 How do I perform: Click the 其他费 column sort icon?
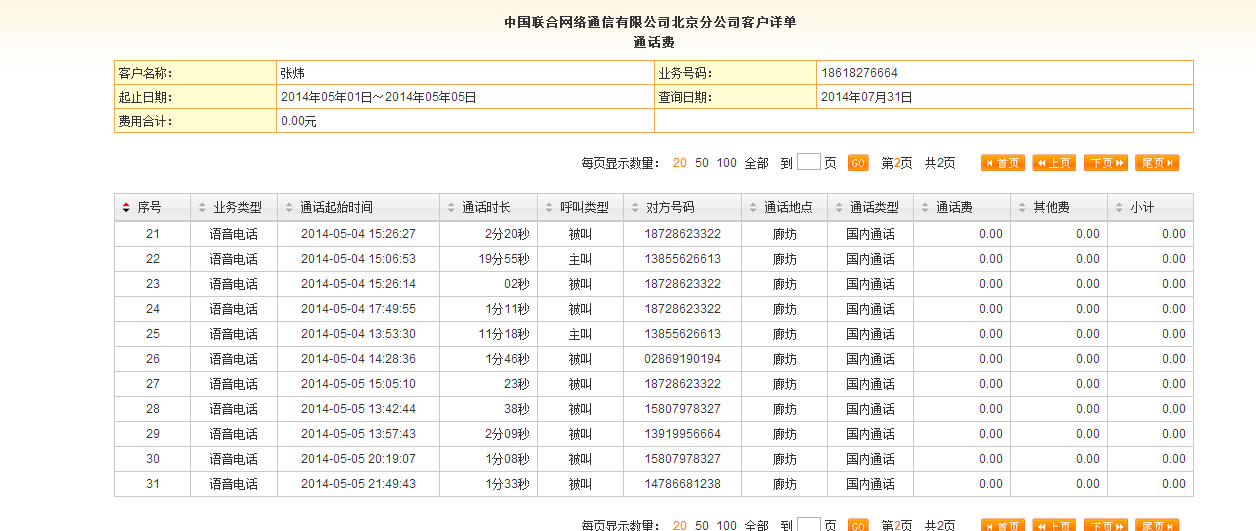[1022, 208]
